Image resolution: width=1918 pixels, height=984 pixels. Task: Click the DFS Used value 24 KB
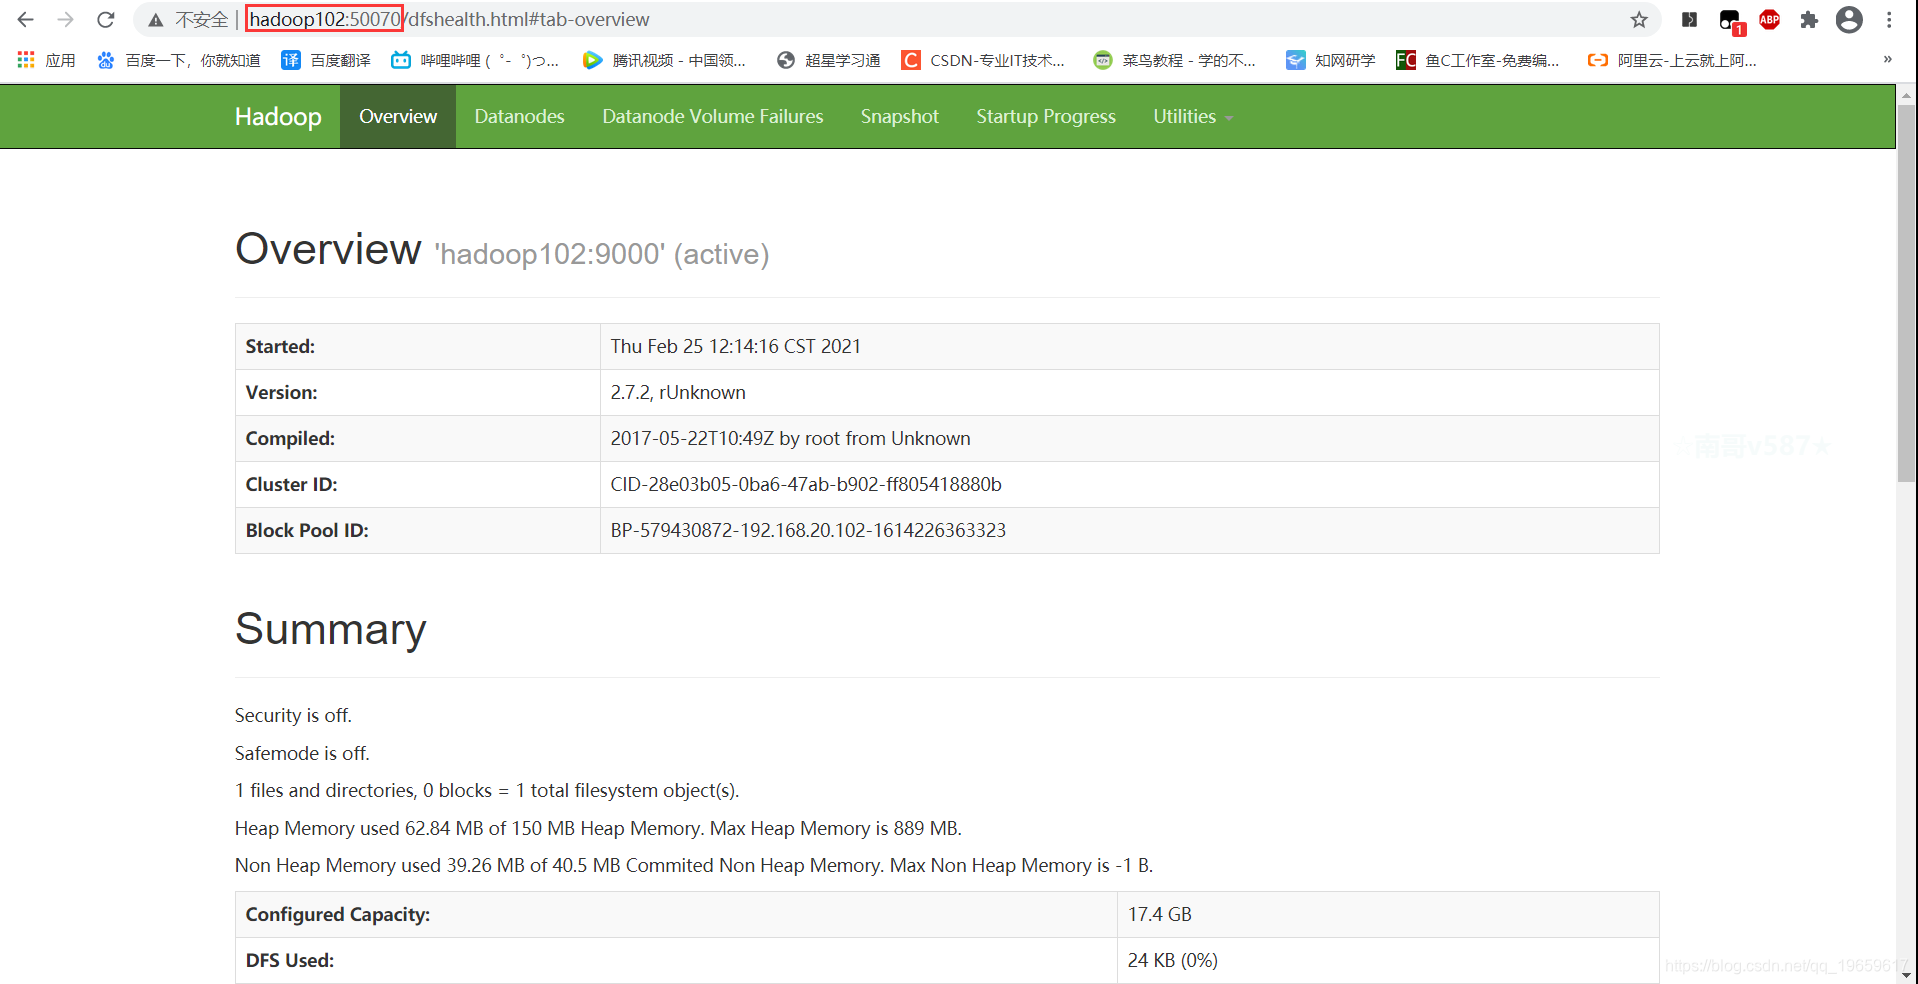point(1173,960)
